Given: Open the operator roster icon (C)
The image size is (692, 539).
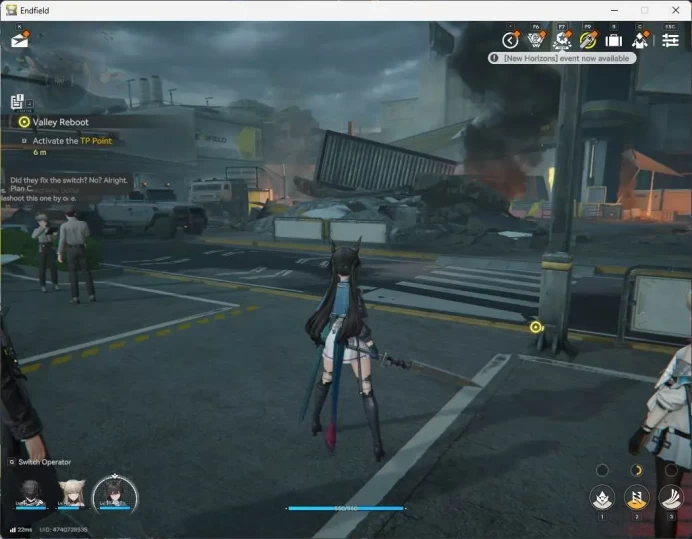Looking at the screenshot, I should click(x=640, y=40).
